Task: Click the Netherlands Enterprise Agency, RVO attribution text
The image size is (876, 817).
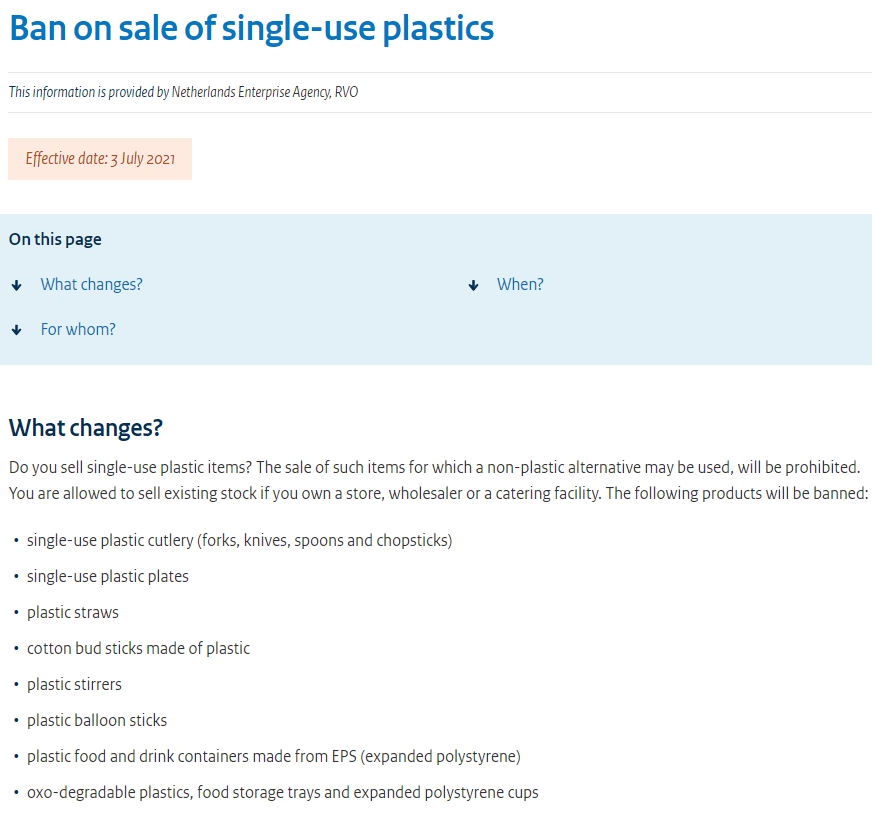Action: pyautogui.click(x=184, y=92)
